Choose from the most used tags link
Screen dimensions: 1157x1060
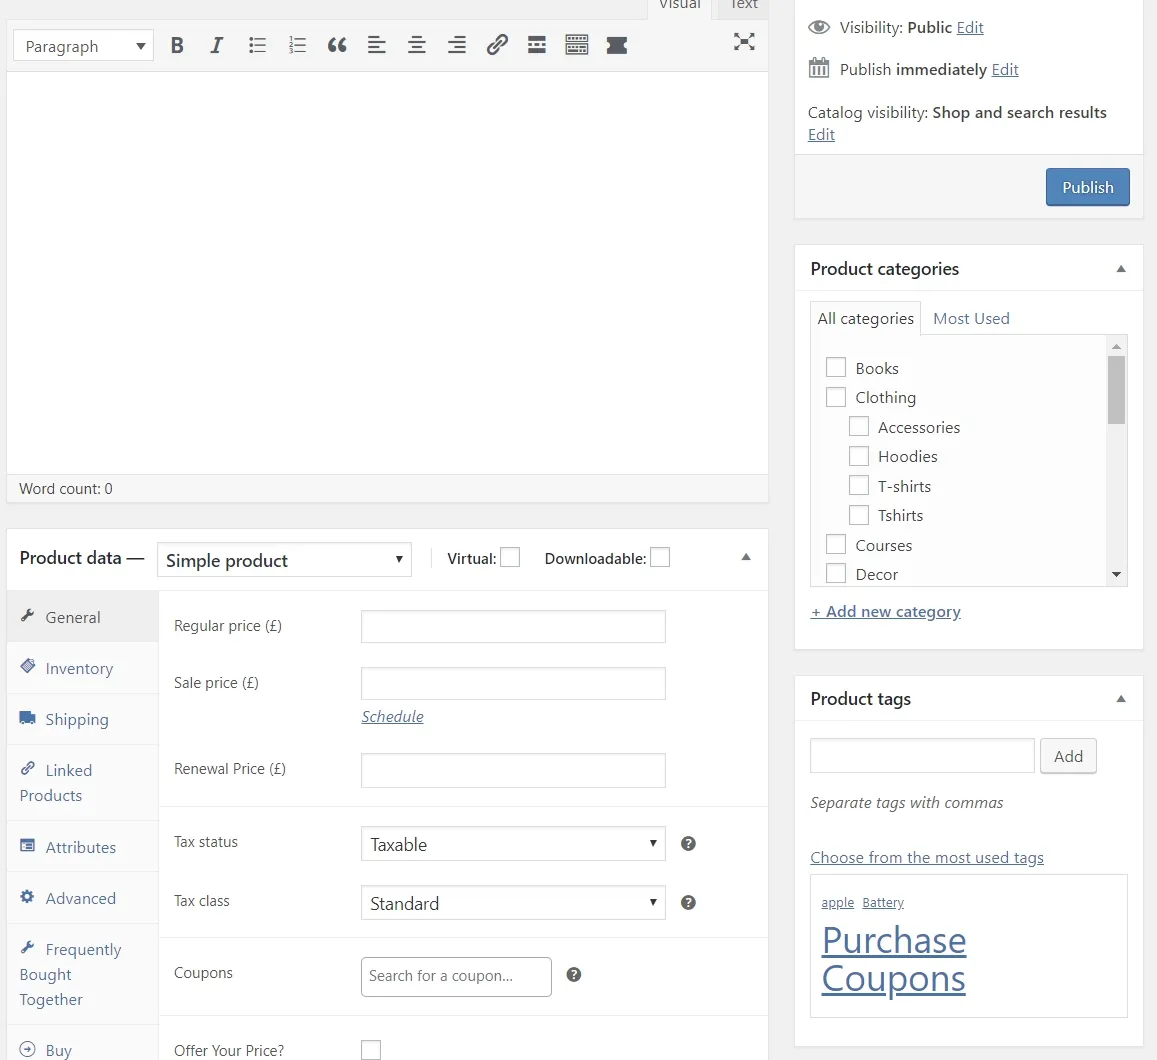click(x=927, y=857)
